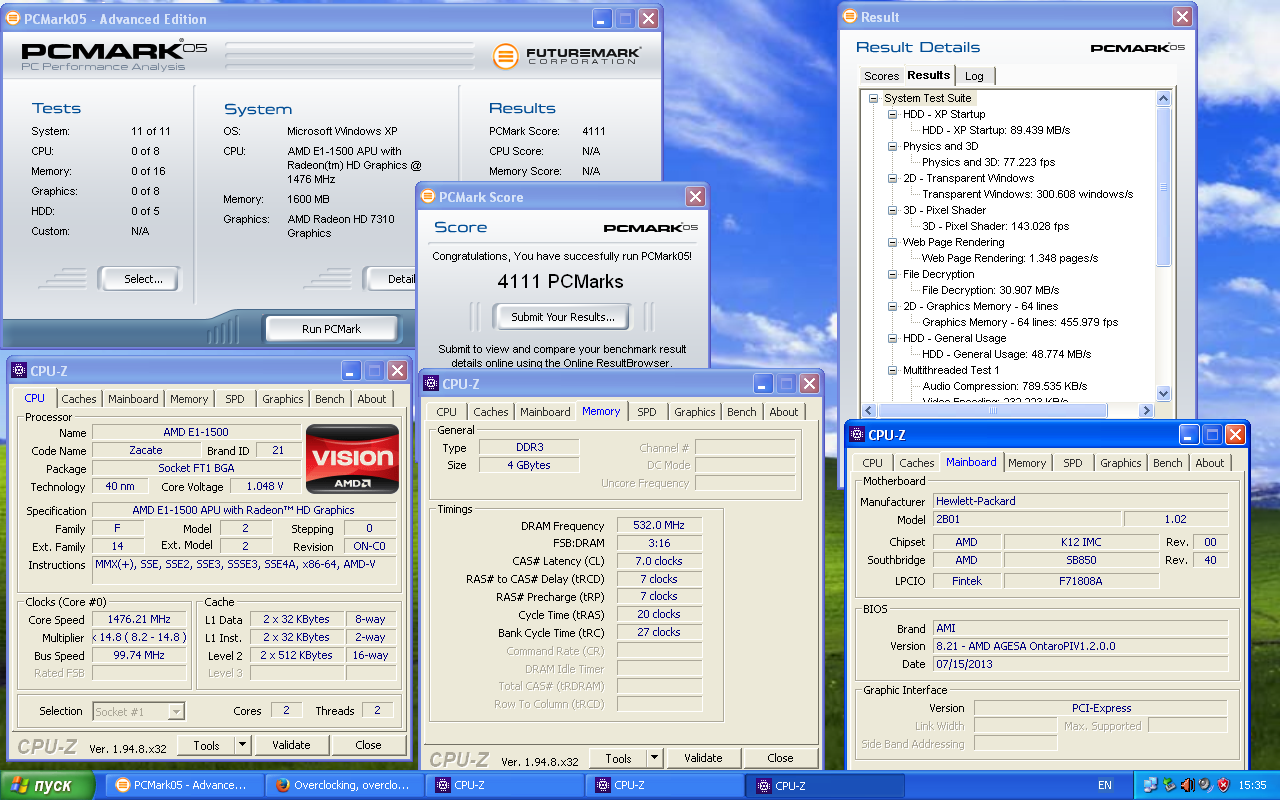This screenshot has width=1280, height=800.
Task: Click the CPU-Z Mainboard window title icon
Action: 857,435
